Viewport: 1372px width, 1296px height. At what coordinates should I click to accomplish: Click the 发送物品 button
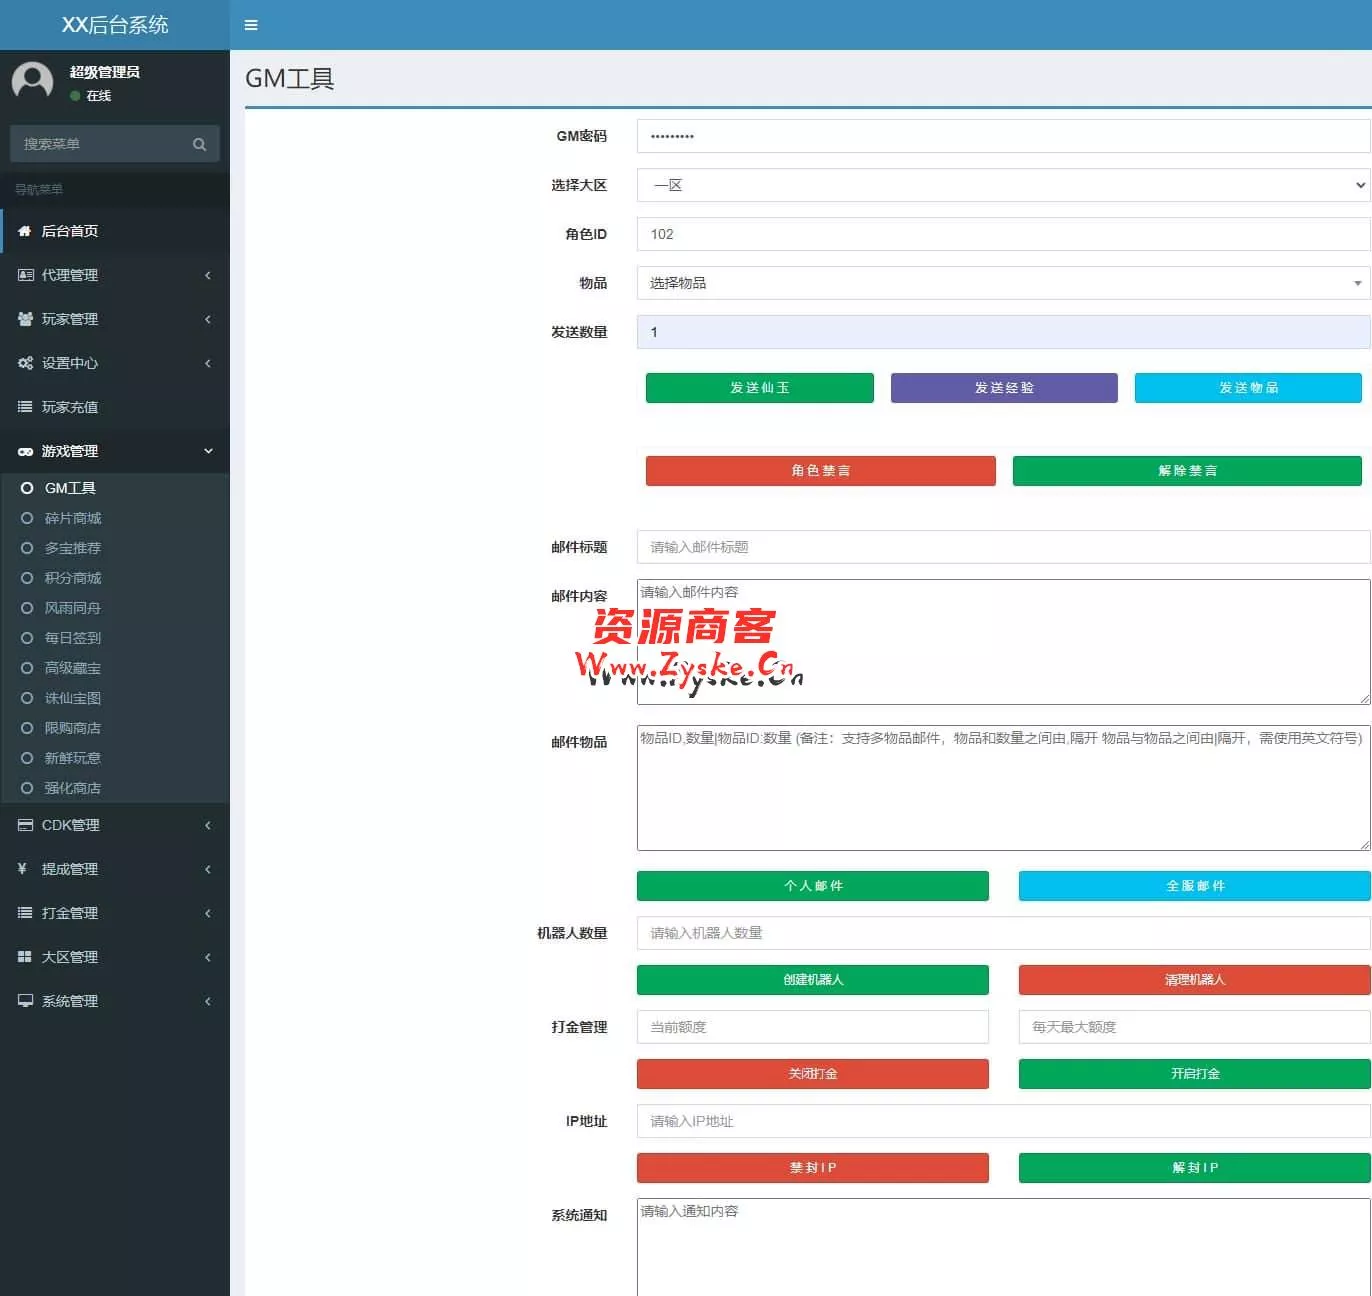1248,388
